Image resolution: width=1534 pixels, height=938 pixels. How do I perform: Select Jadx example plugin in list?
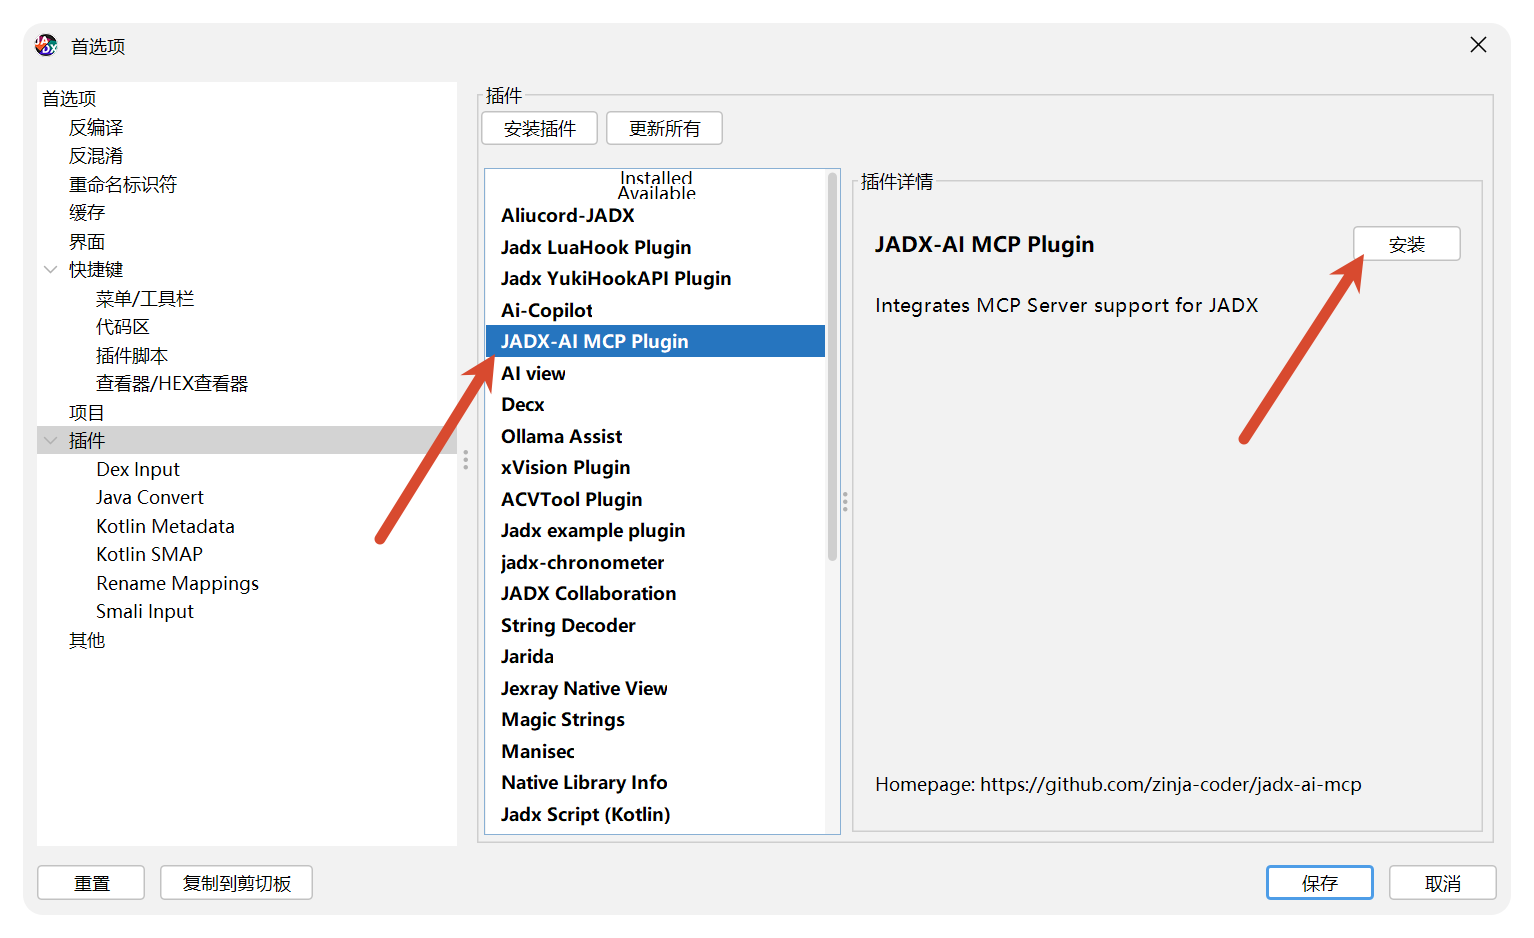coord(655,531)
